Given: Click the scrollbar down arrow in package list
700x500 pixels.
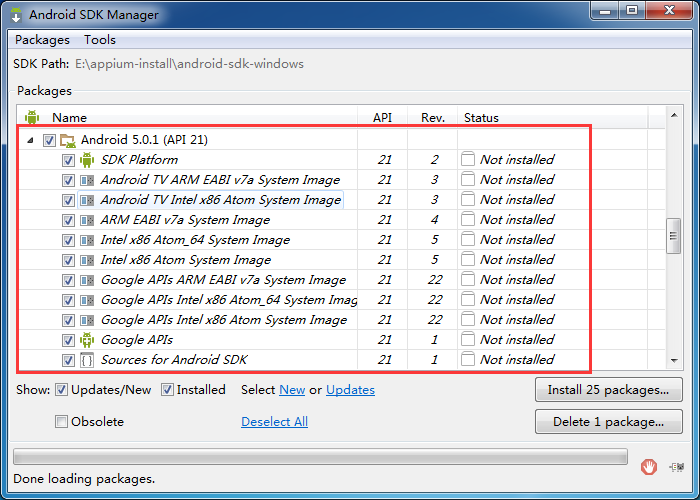Looking at the screenshot, I should click(674, 361).
